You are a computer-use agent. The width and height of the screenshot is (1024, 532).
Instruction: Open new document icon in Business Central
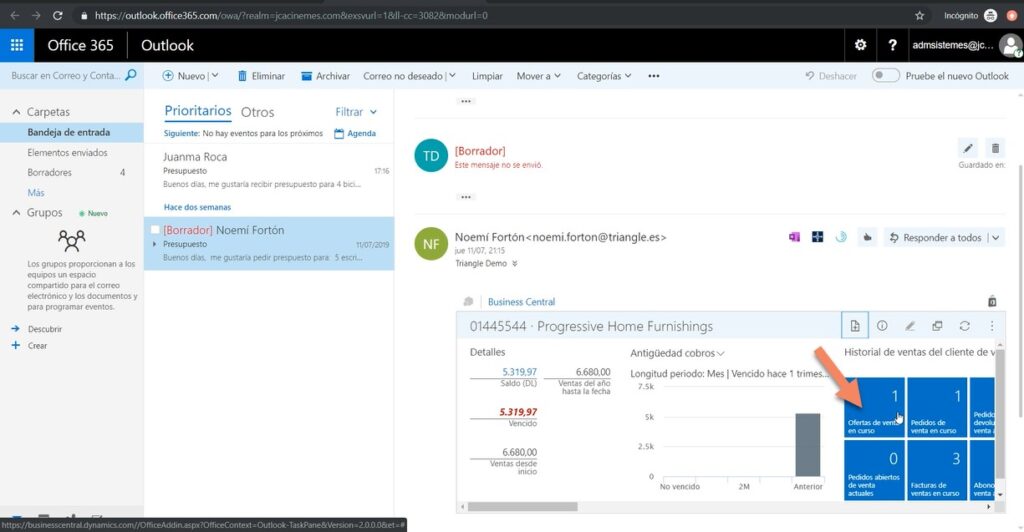tap(855, 326)
